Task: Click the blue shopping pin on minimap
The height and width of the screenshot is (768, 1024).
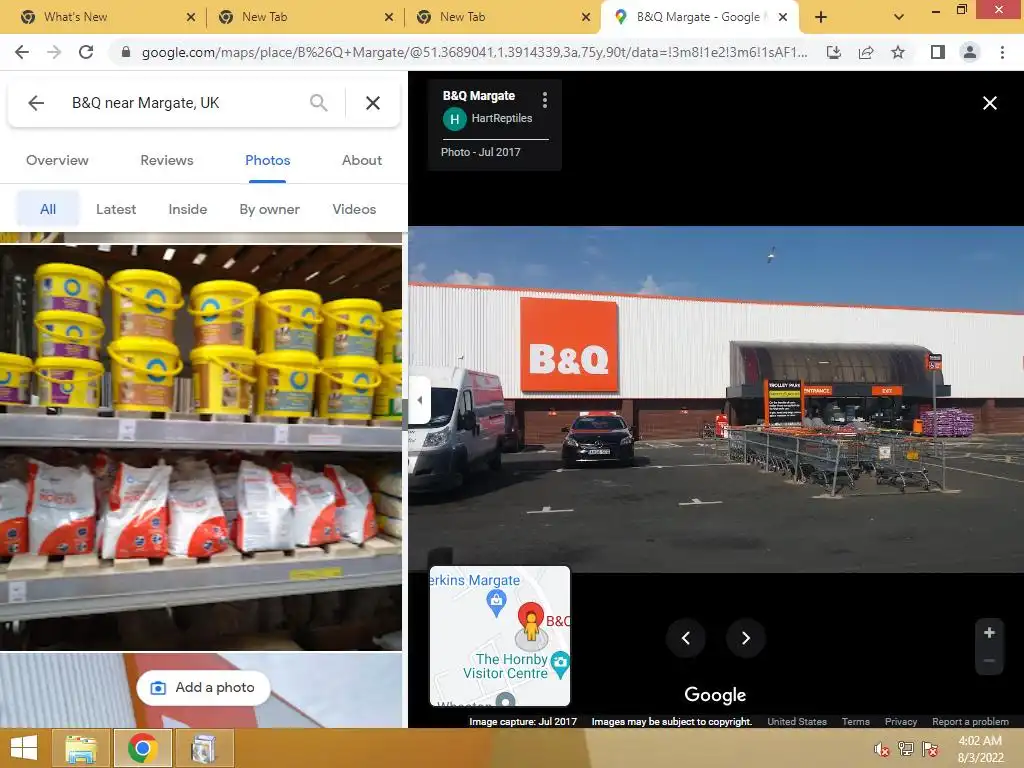Action: pyautogui.click(x=496, y=603)
